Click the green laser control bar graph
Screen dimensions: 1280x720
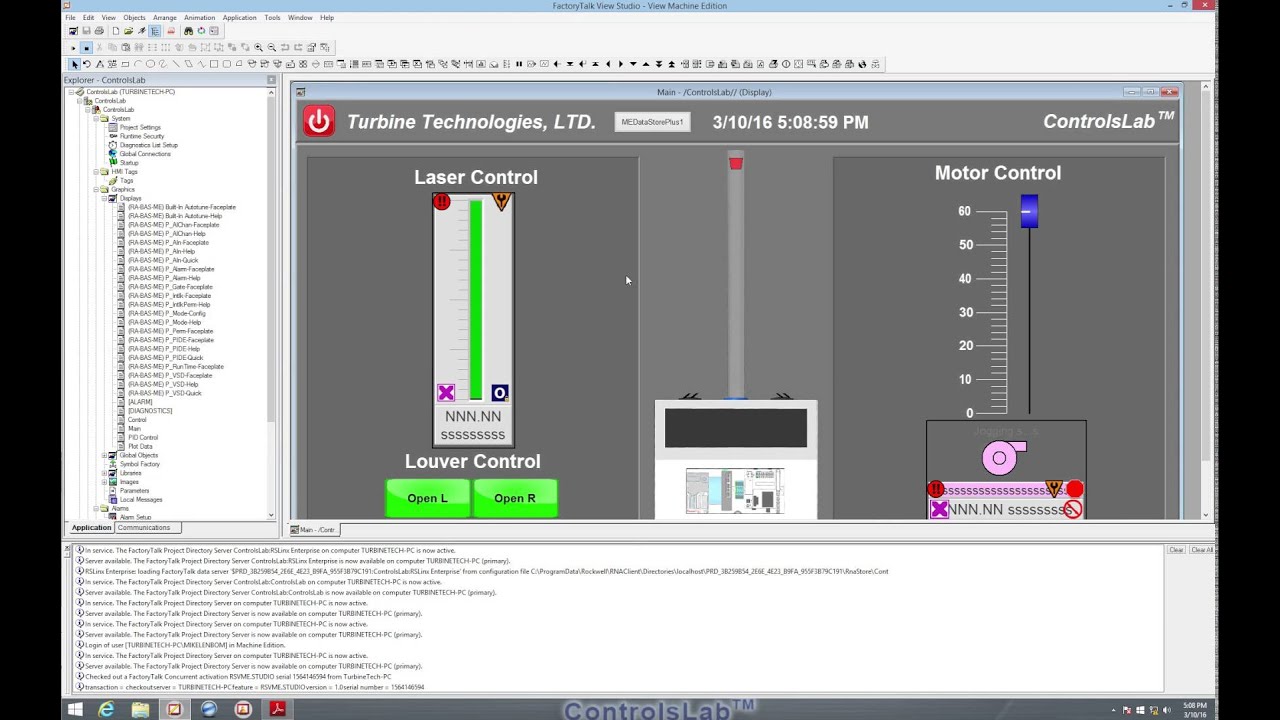[476, 300]
